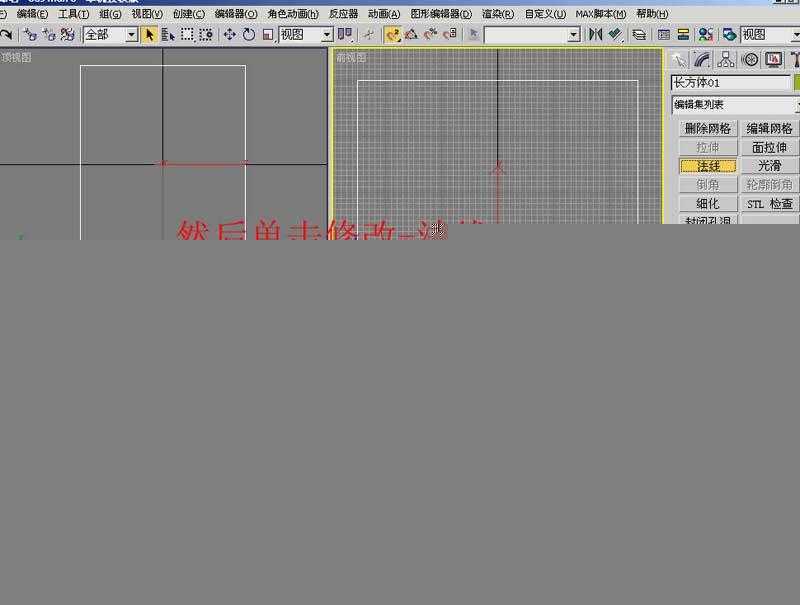Viewport: 800px width, 605px height.
Task: Click the Redo arrow icon
Action: click(x=6, y=35)
